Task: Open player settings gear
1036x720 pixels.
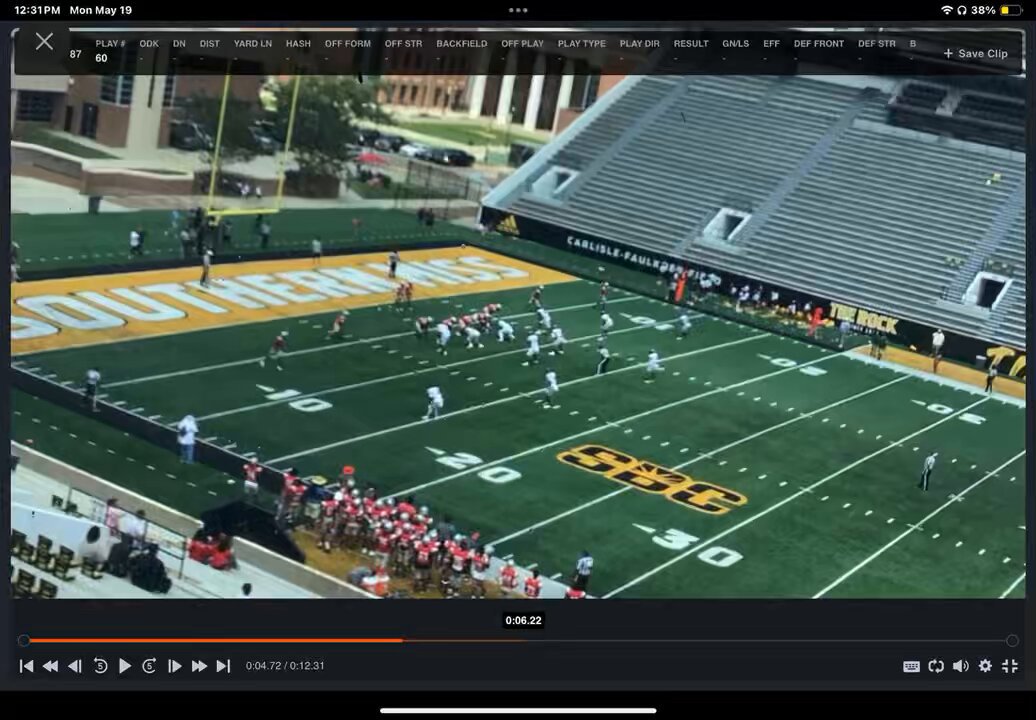Action: [x=985, y=666]
